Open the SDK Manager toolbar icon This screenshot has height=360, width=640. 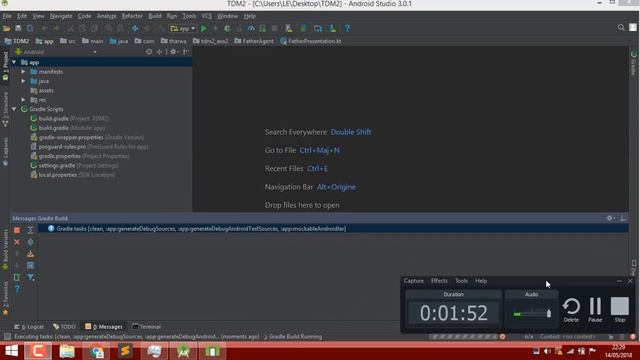333,28
